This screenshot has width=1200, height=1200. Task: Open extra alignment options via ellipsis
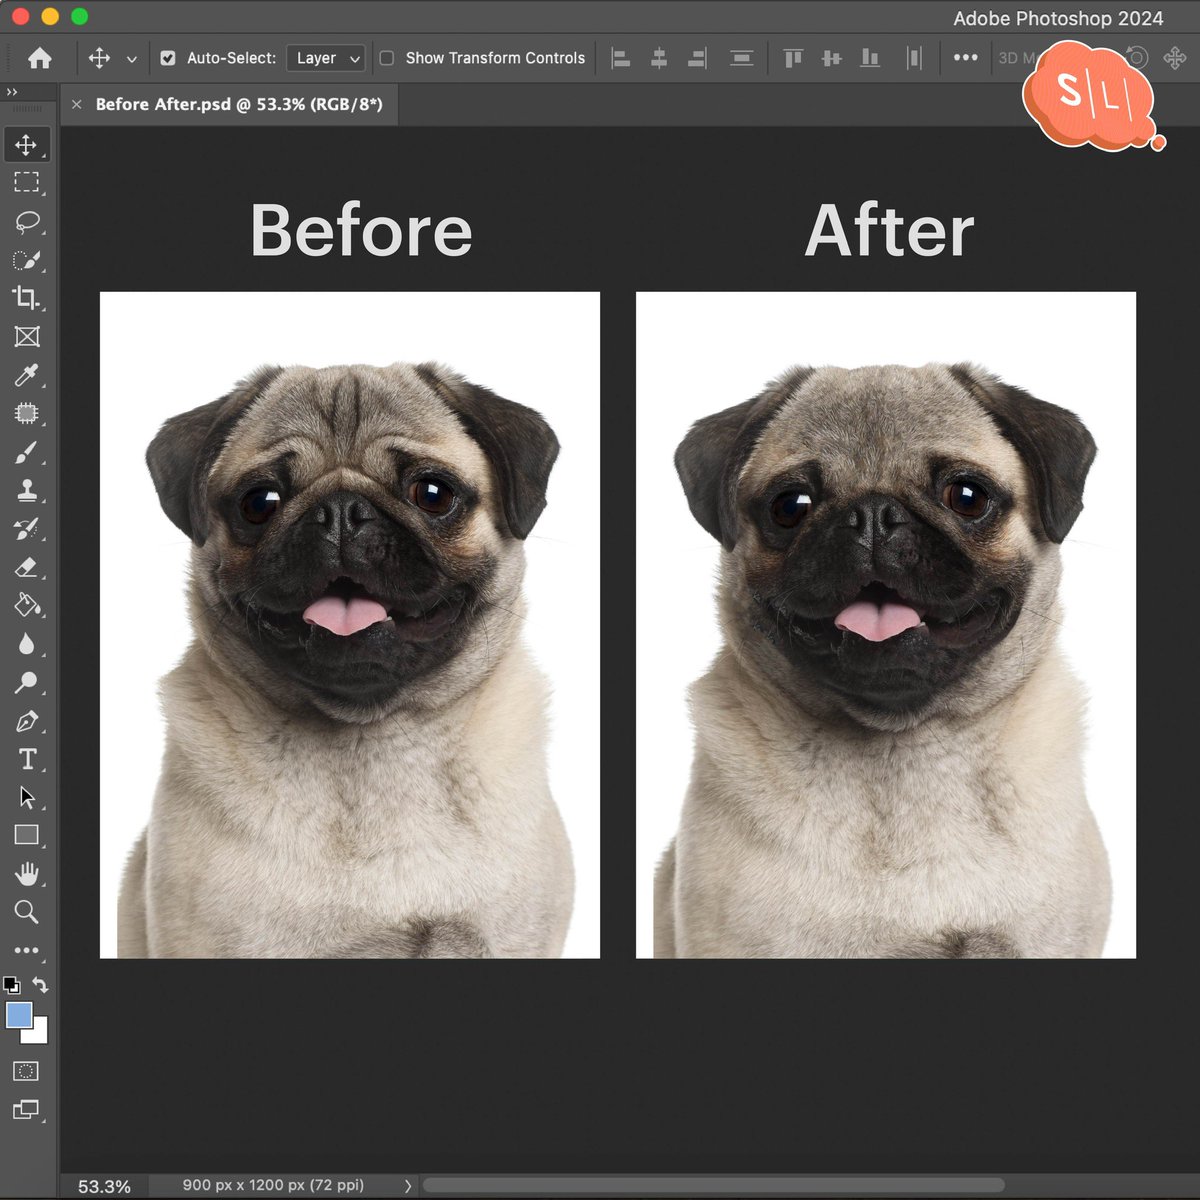[965, 58]
